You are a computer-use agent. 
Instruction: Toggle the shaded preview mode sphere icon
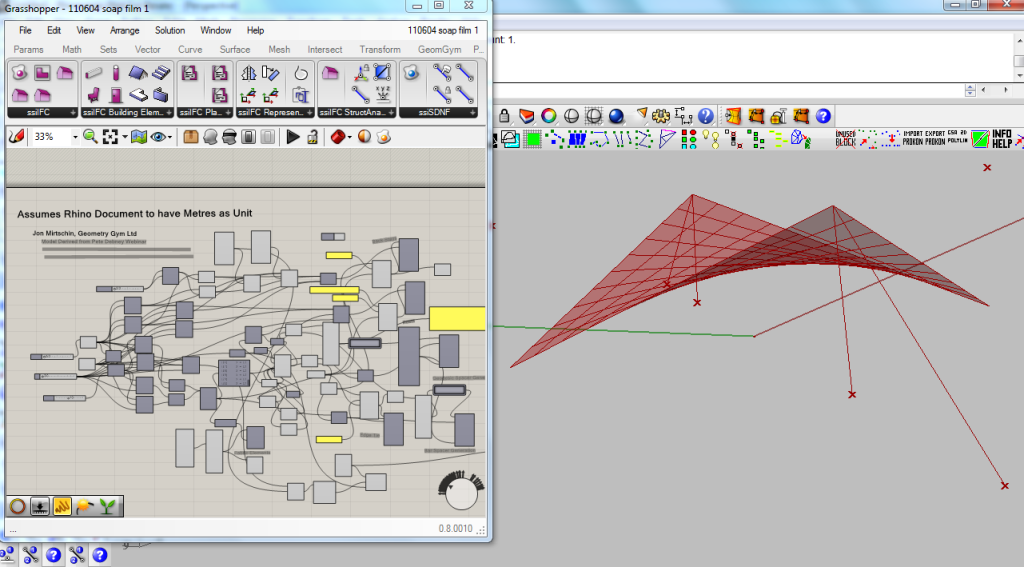point(364,137)
